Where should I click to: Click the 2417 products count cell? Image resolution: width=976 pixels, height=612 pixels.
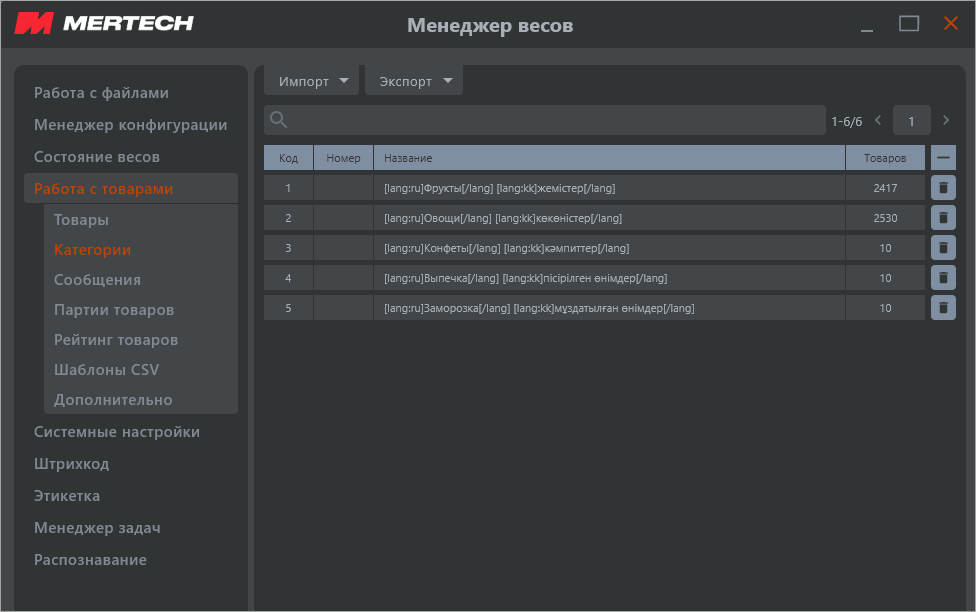coord(885,187)
